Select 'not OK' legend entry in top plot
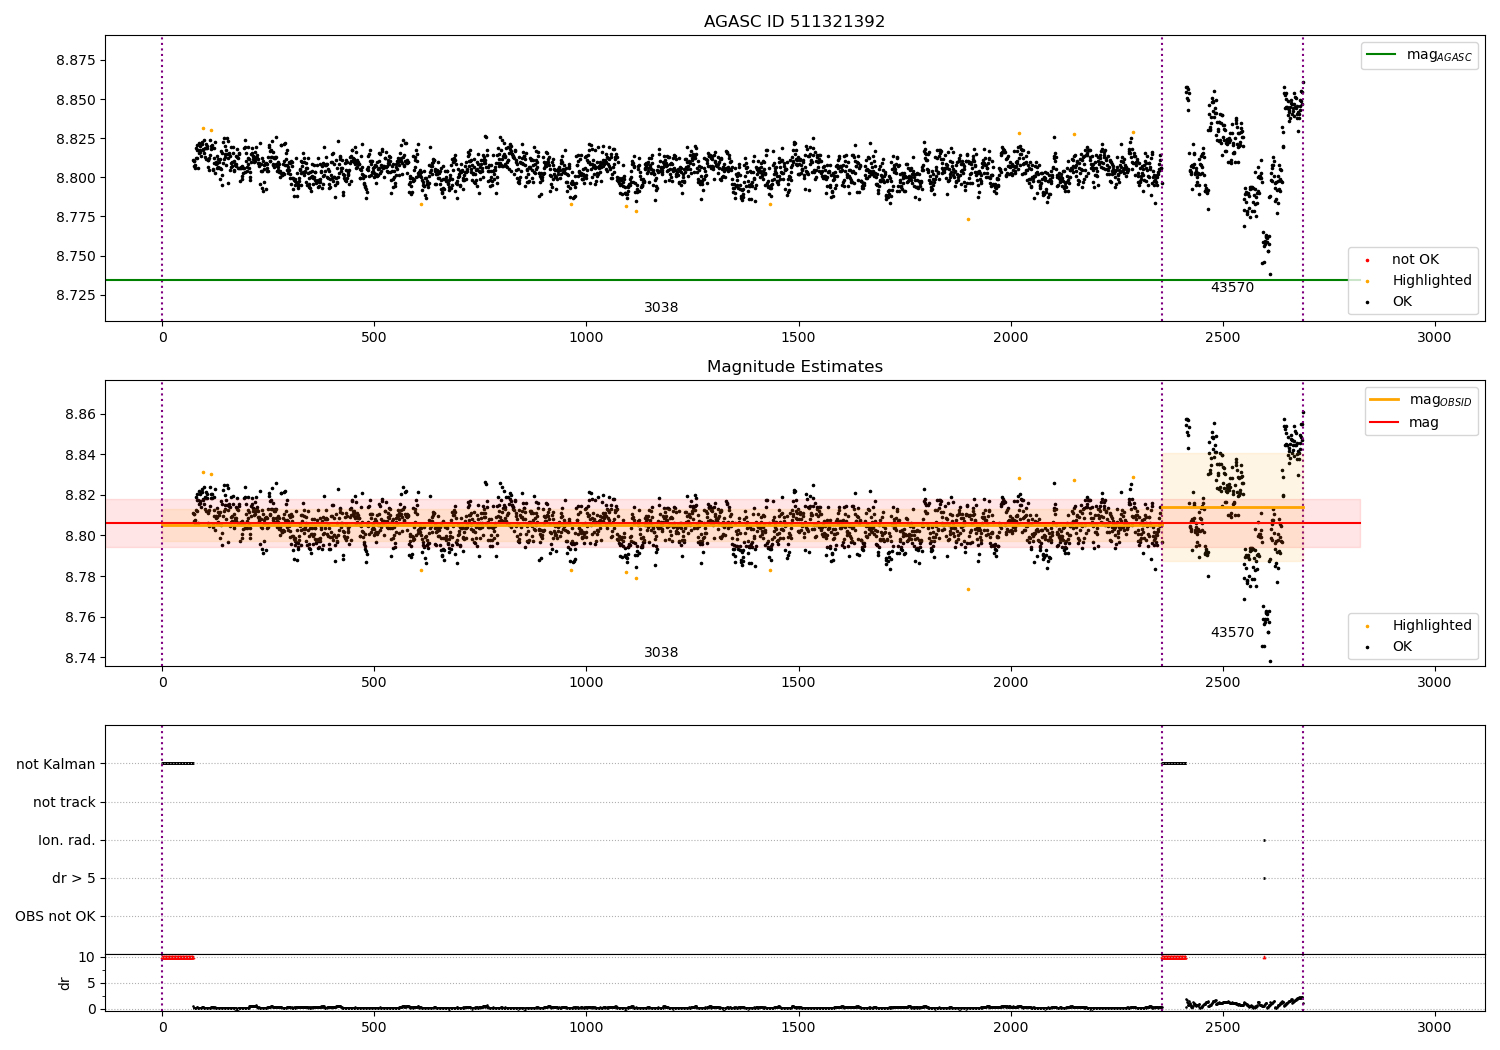Screen dimensions: 1500x1050 [x=1415, y=259]
